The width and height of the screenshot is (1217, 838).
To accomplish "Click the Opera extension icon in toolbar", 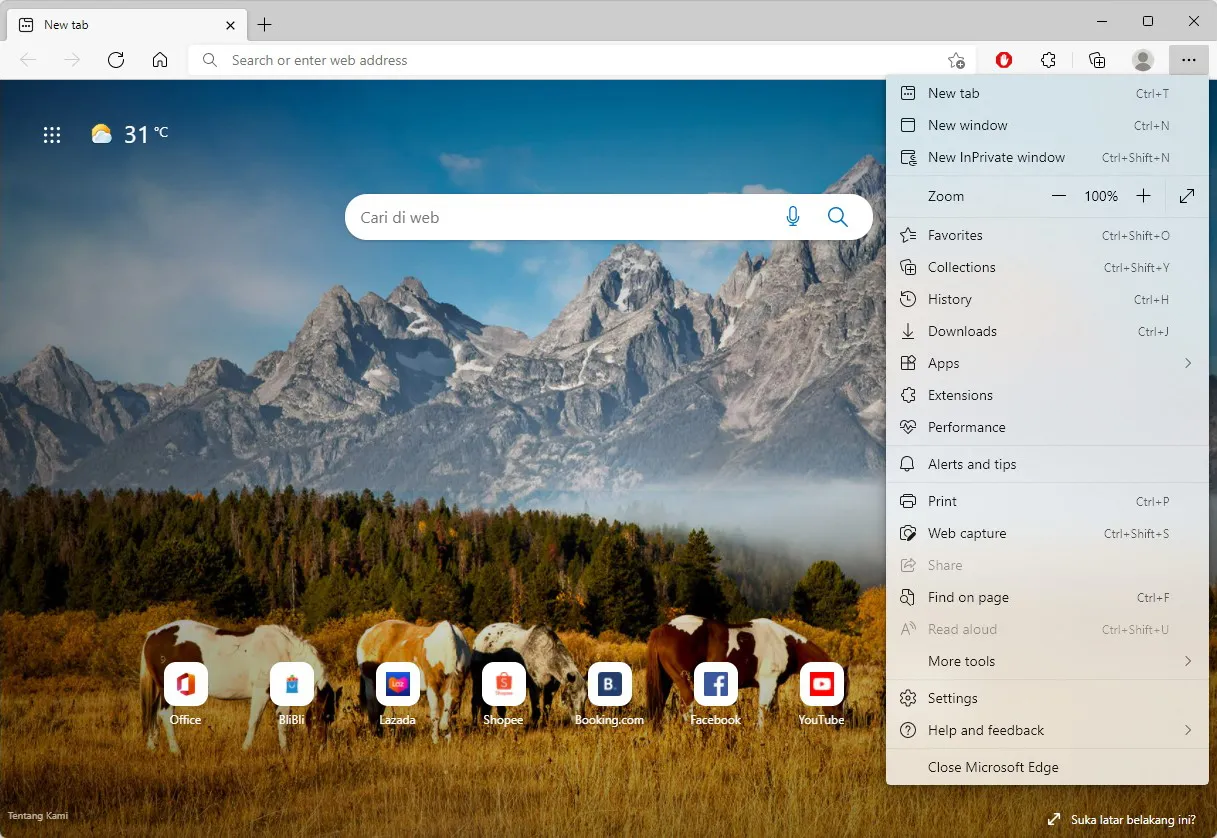I will click(x=1004, y=60).
